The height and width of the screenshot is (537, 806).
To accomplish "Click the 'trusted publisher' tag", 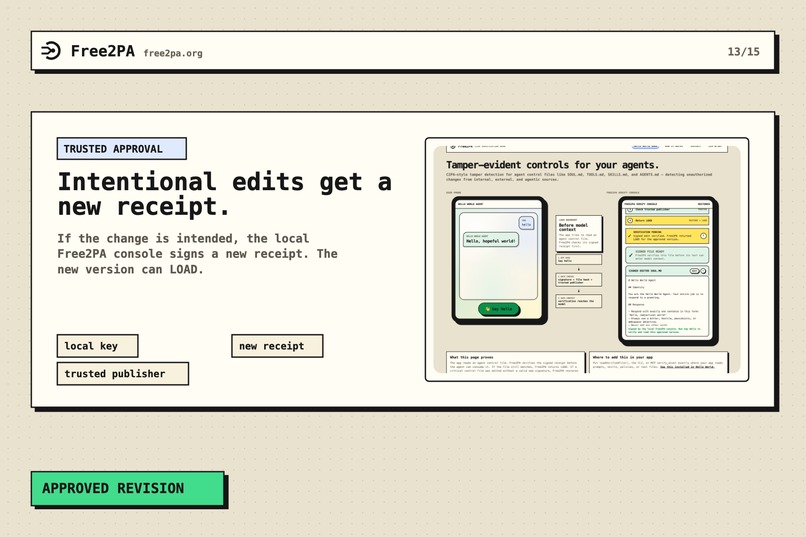I will (122, 374).
